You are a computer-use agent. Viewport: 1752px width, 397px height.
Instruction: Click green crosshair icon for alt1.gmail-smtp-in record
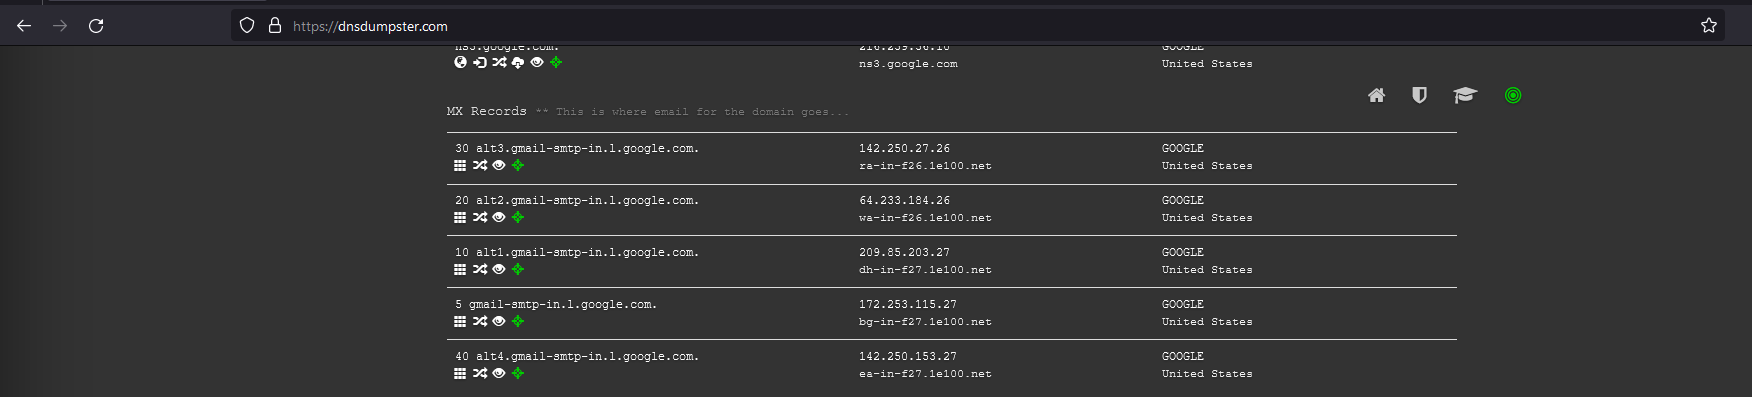pos(518,269)
